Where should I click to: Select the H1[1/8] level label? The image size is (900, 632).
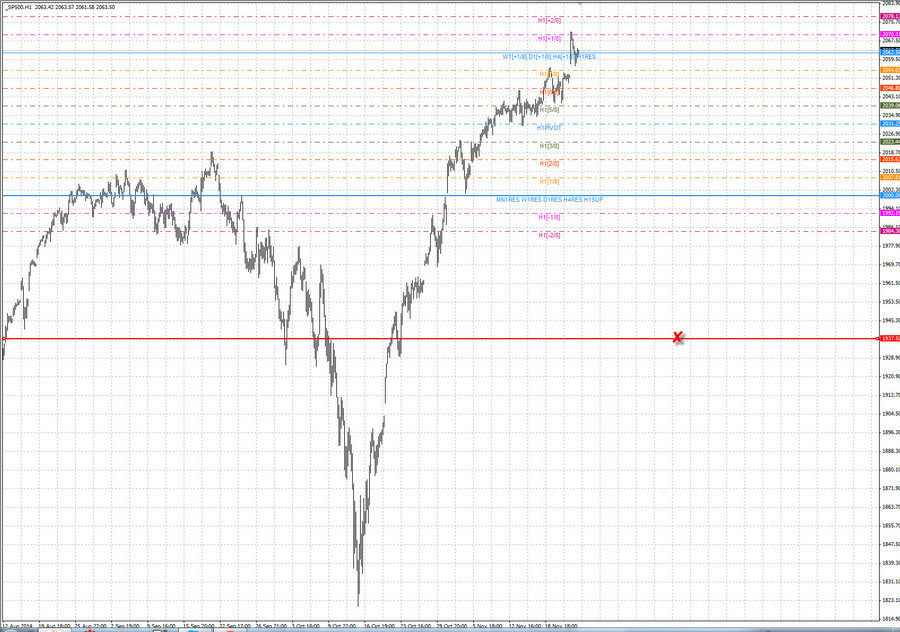pos(549,181)
